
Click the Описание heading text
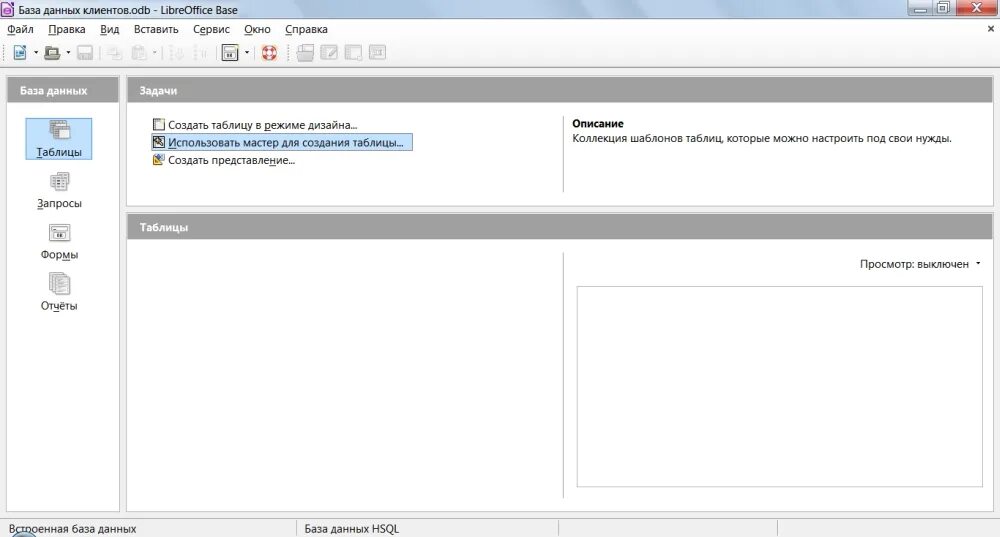click(598, 124)
